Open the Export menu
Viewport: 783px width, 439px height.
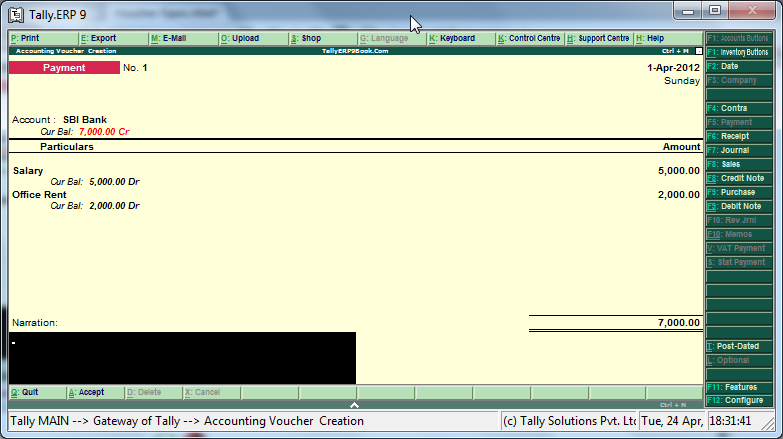113,38
